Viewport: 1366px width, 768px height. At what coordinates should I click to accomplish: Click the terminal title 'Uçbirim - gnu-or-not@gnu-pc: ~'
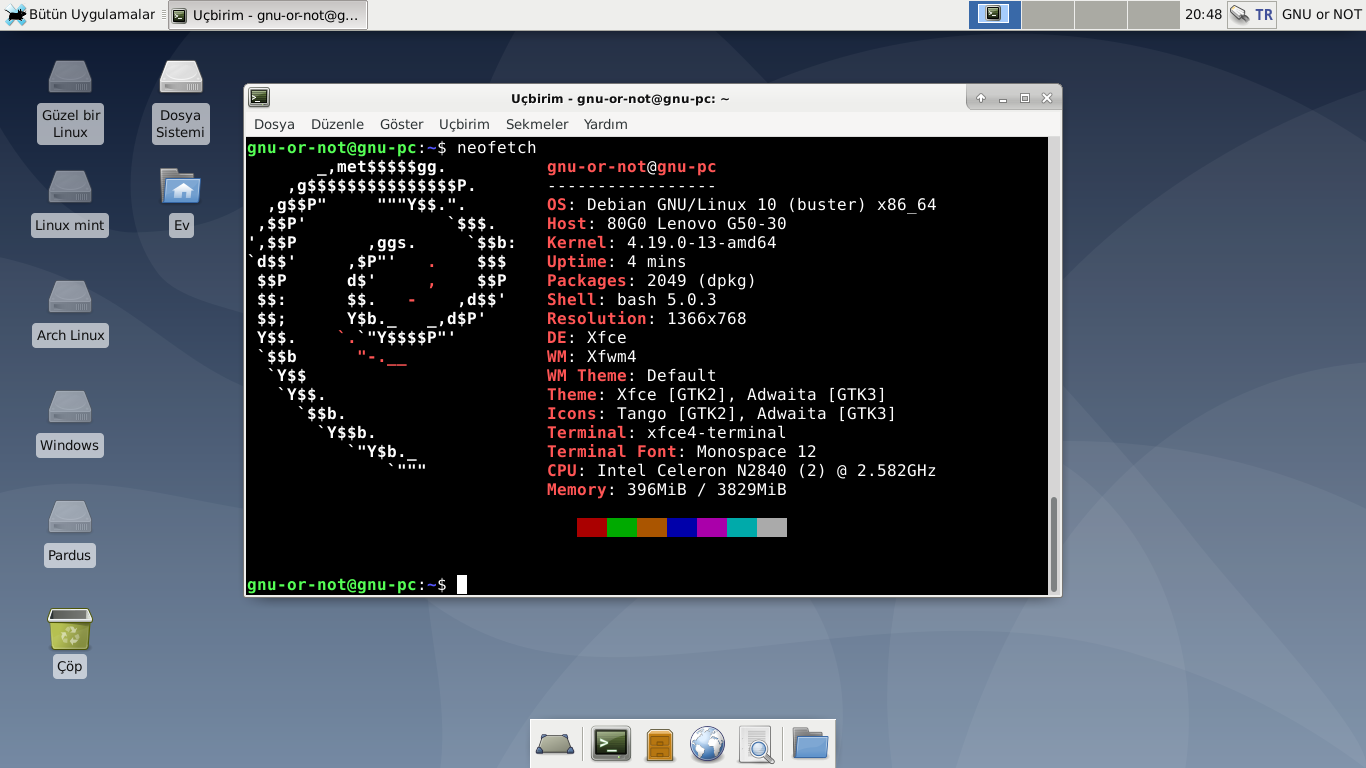tap(620, 98)
